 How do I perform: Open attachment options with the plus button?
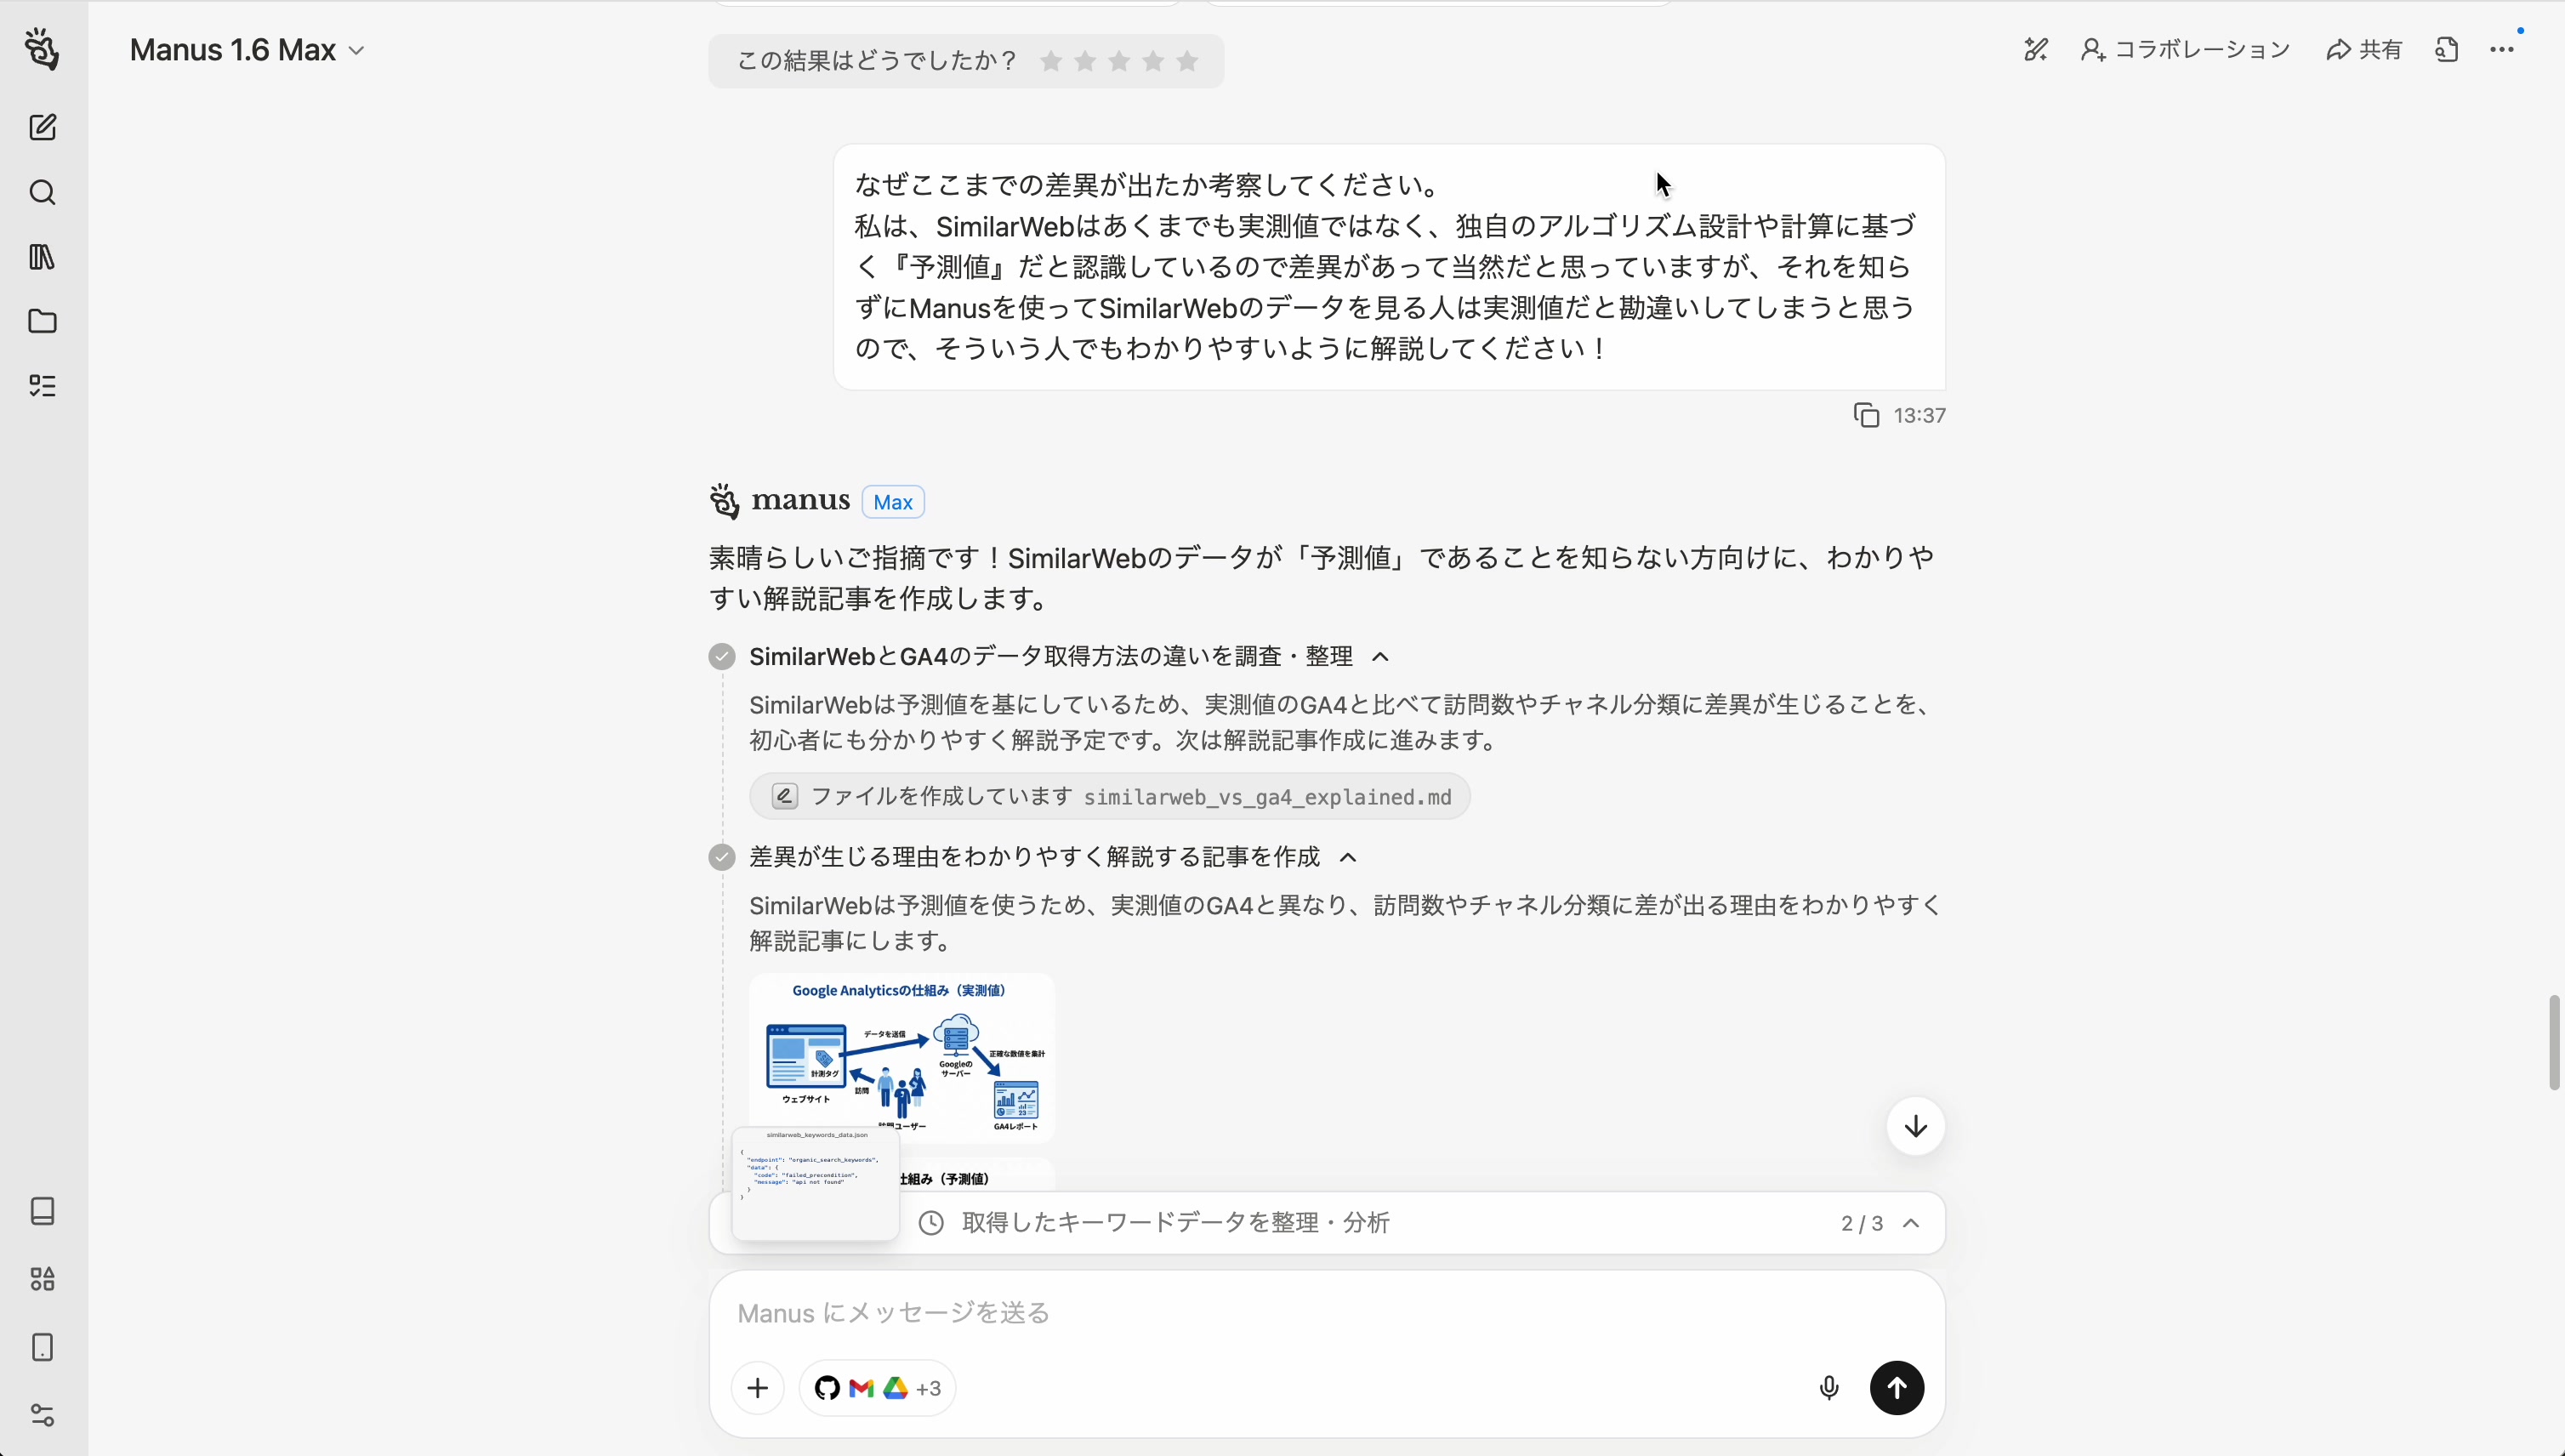tap(757, 1387)
